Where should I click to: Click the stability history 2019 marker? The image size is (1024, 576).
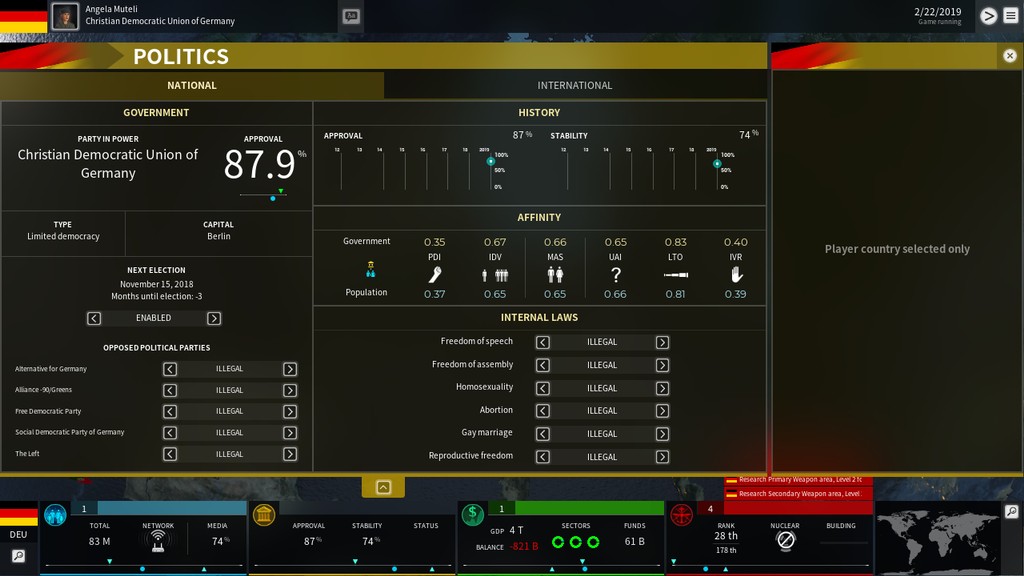pos(717,163)
